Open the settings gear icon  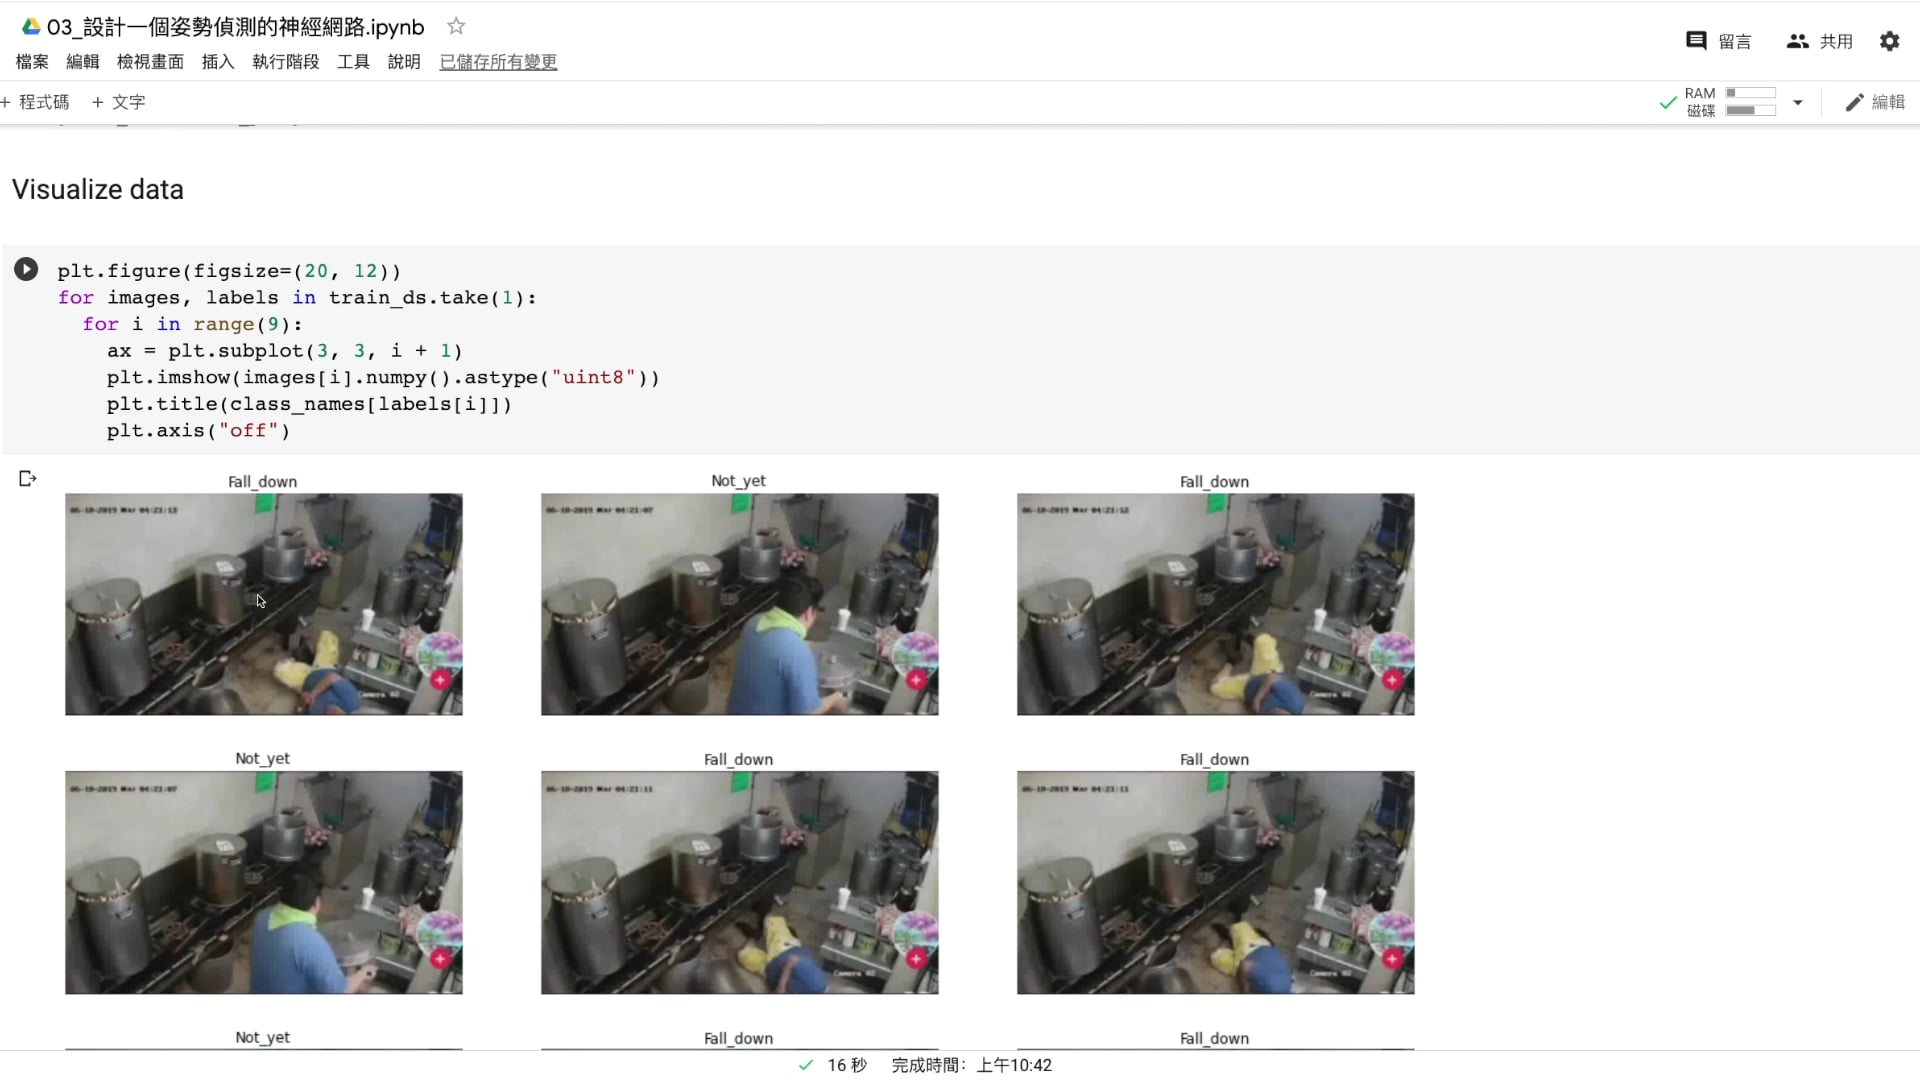coord(1889,41)
